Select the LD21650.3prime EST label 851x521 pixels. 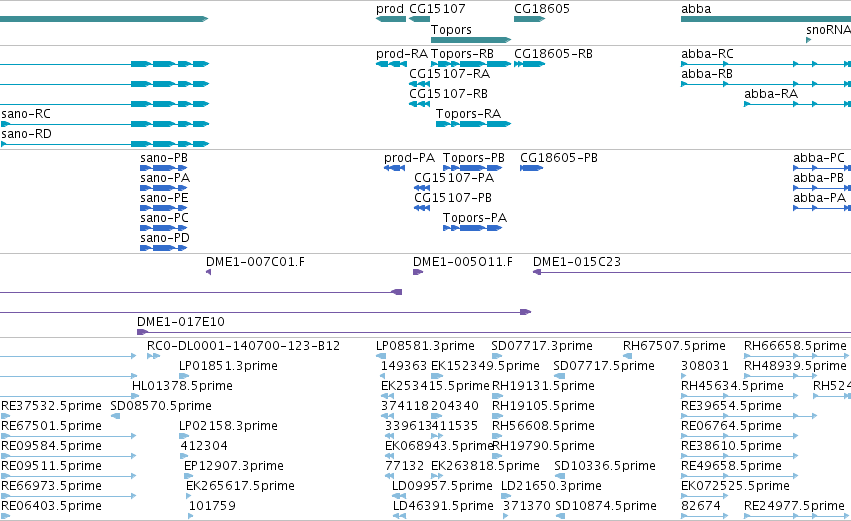coord(551,487)
